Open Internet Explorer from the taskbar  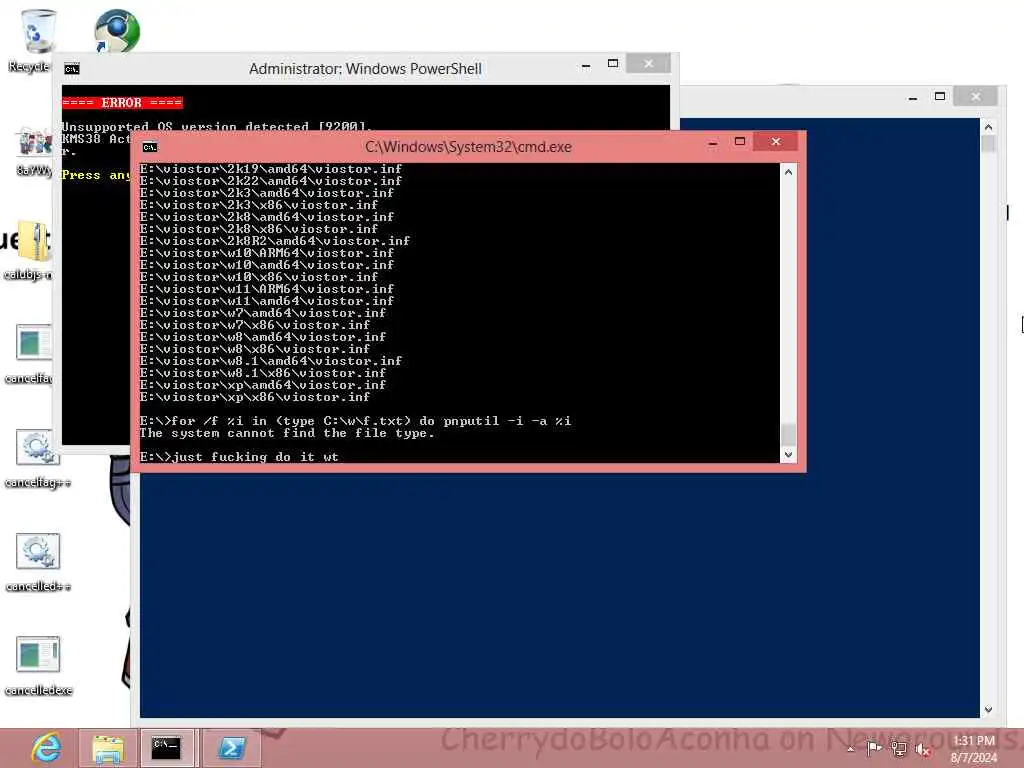(x=46, y=748)
